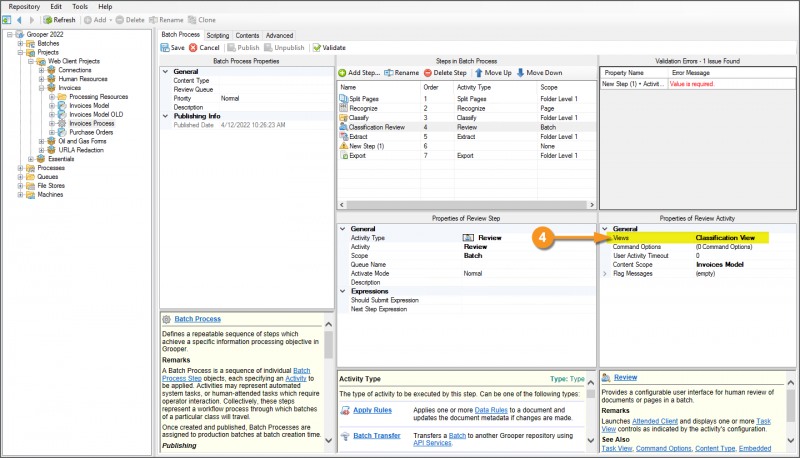Open the Repository menu
The width and height of the screenshot is (800, 458).
pos(24,6)
